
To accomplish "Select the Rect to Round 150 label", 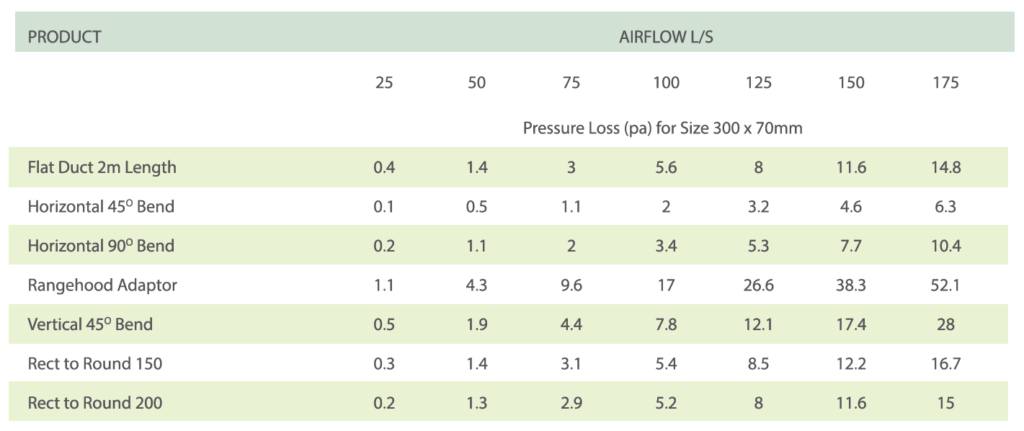I will (x=95, y=364).
